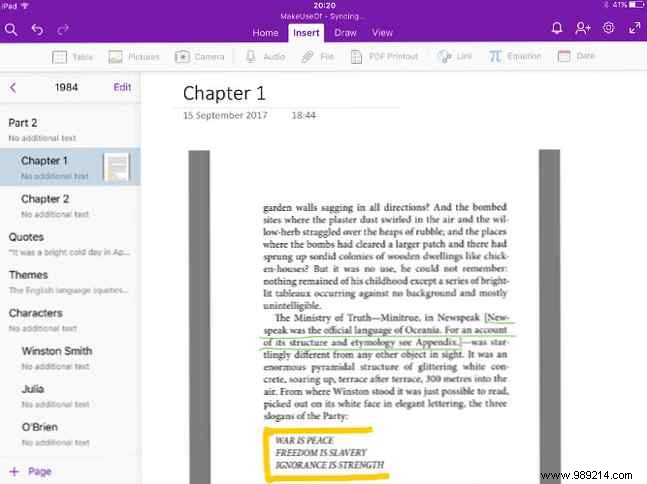Screen dimensions: 647x484
Task: Insert a Table
Action: tap(72, 57)
